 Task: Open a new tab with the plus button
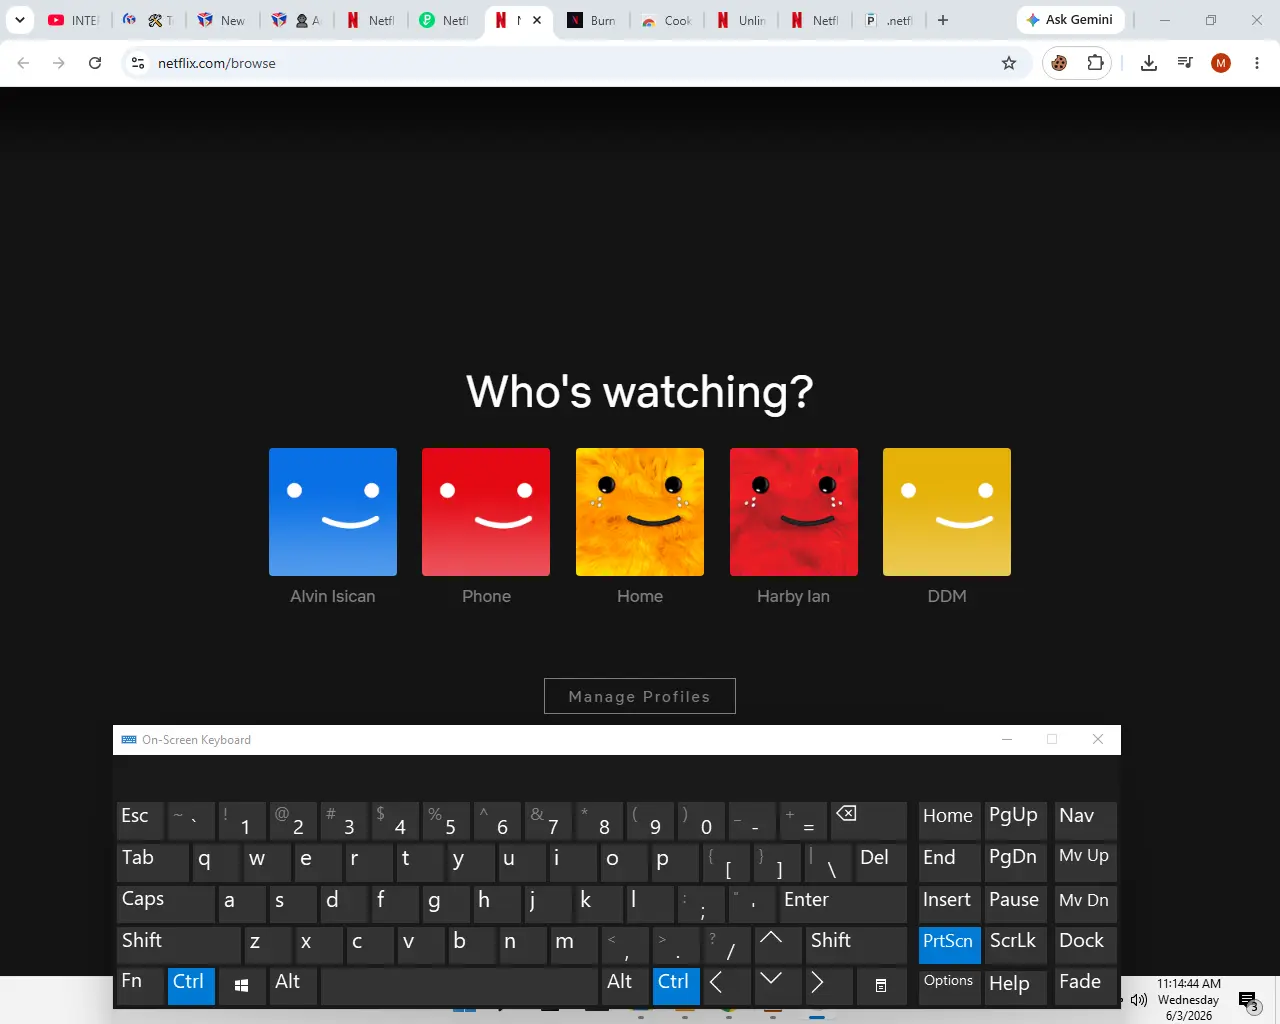[943, 20]
